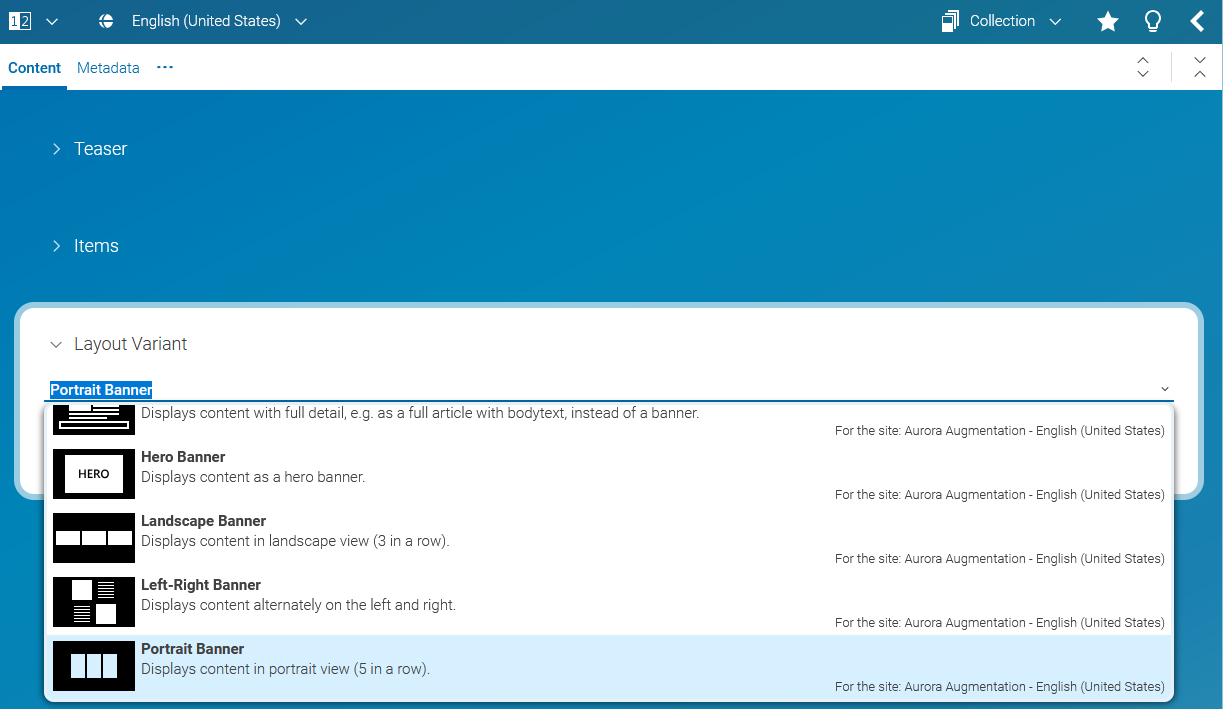Image resolution: width=1223 pixels, height=709 pixels.
Task: Click the Collection document type icon
Action: 950,21
